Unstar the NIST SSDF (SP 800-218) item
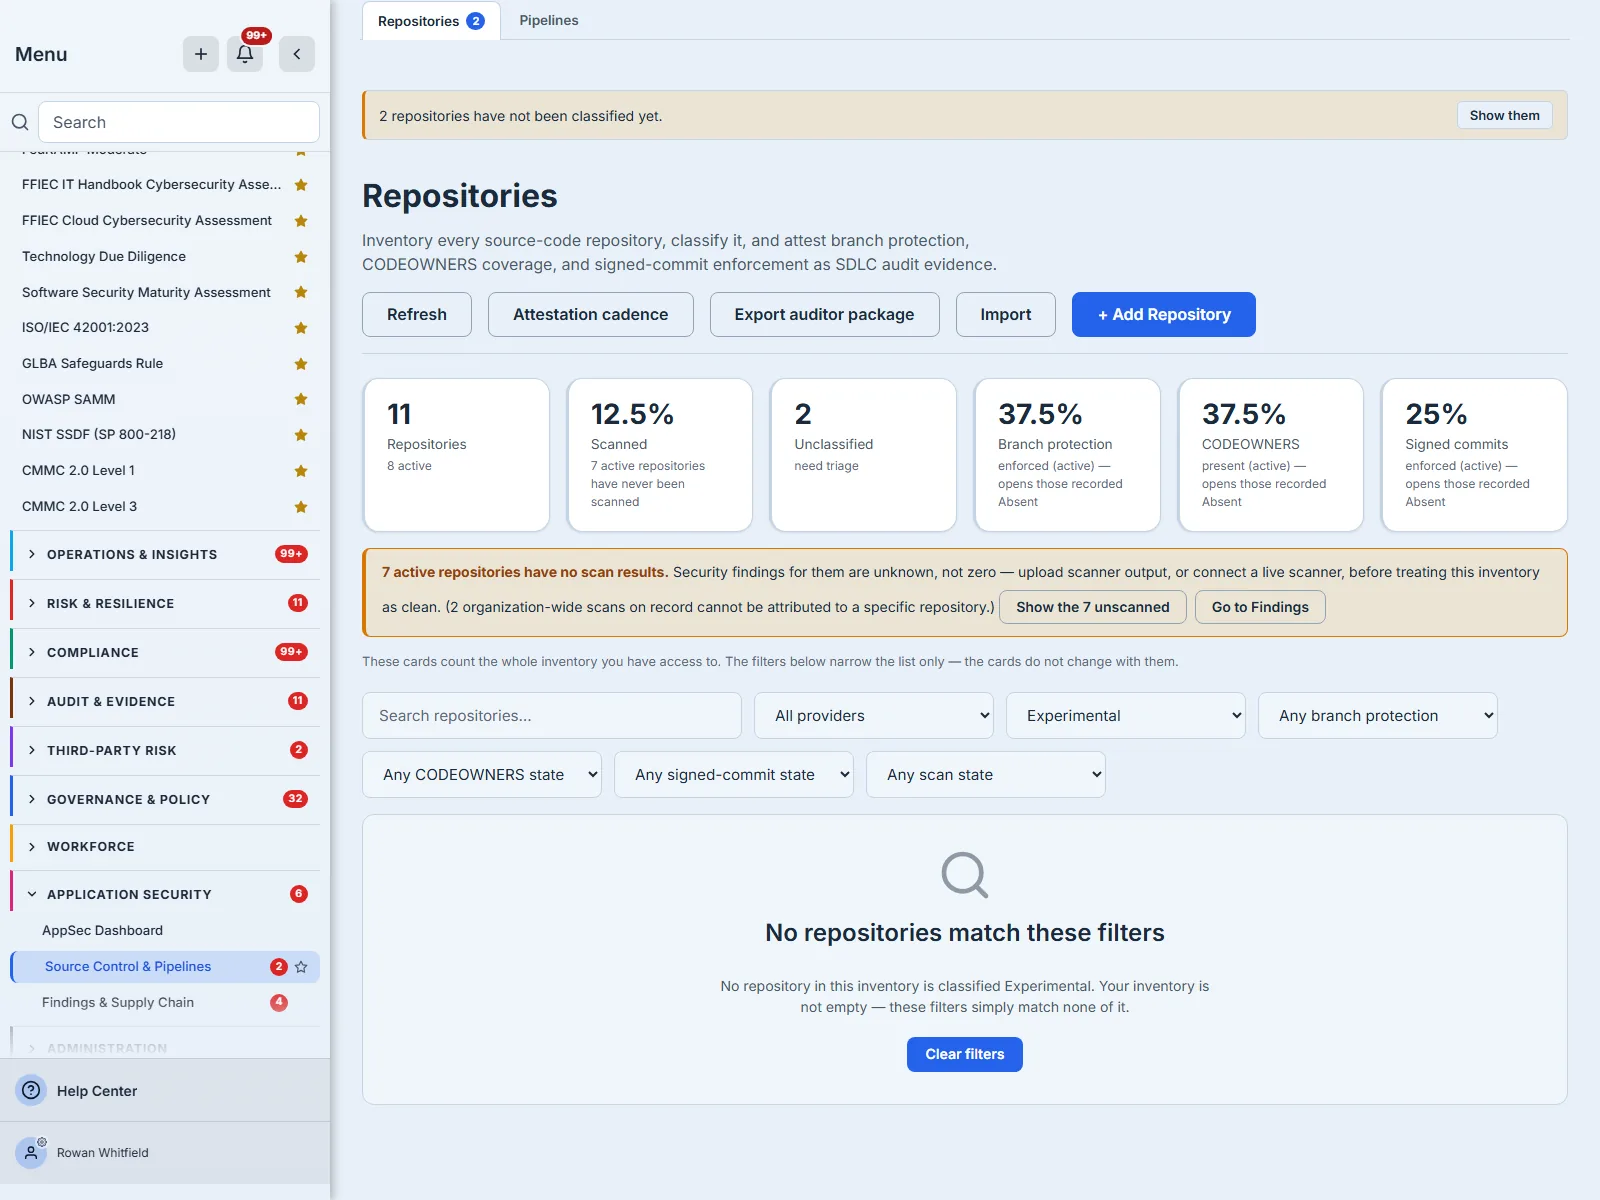 point(301,435)
